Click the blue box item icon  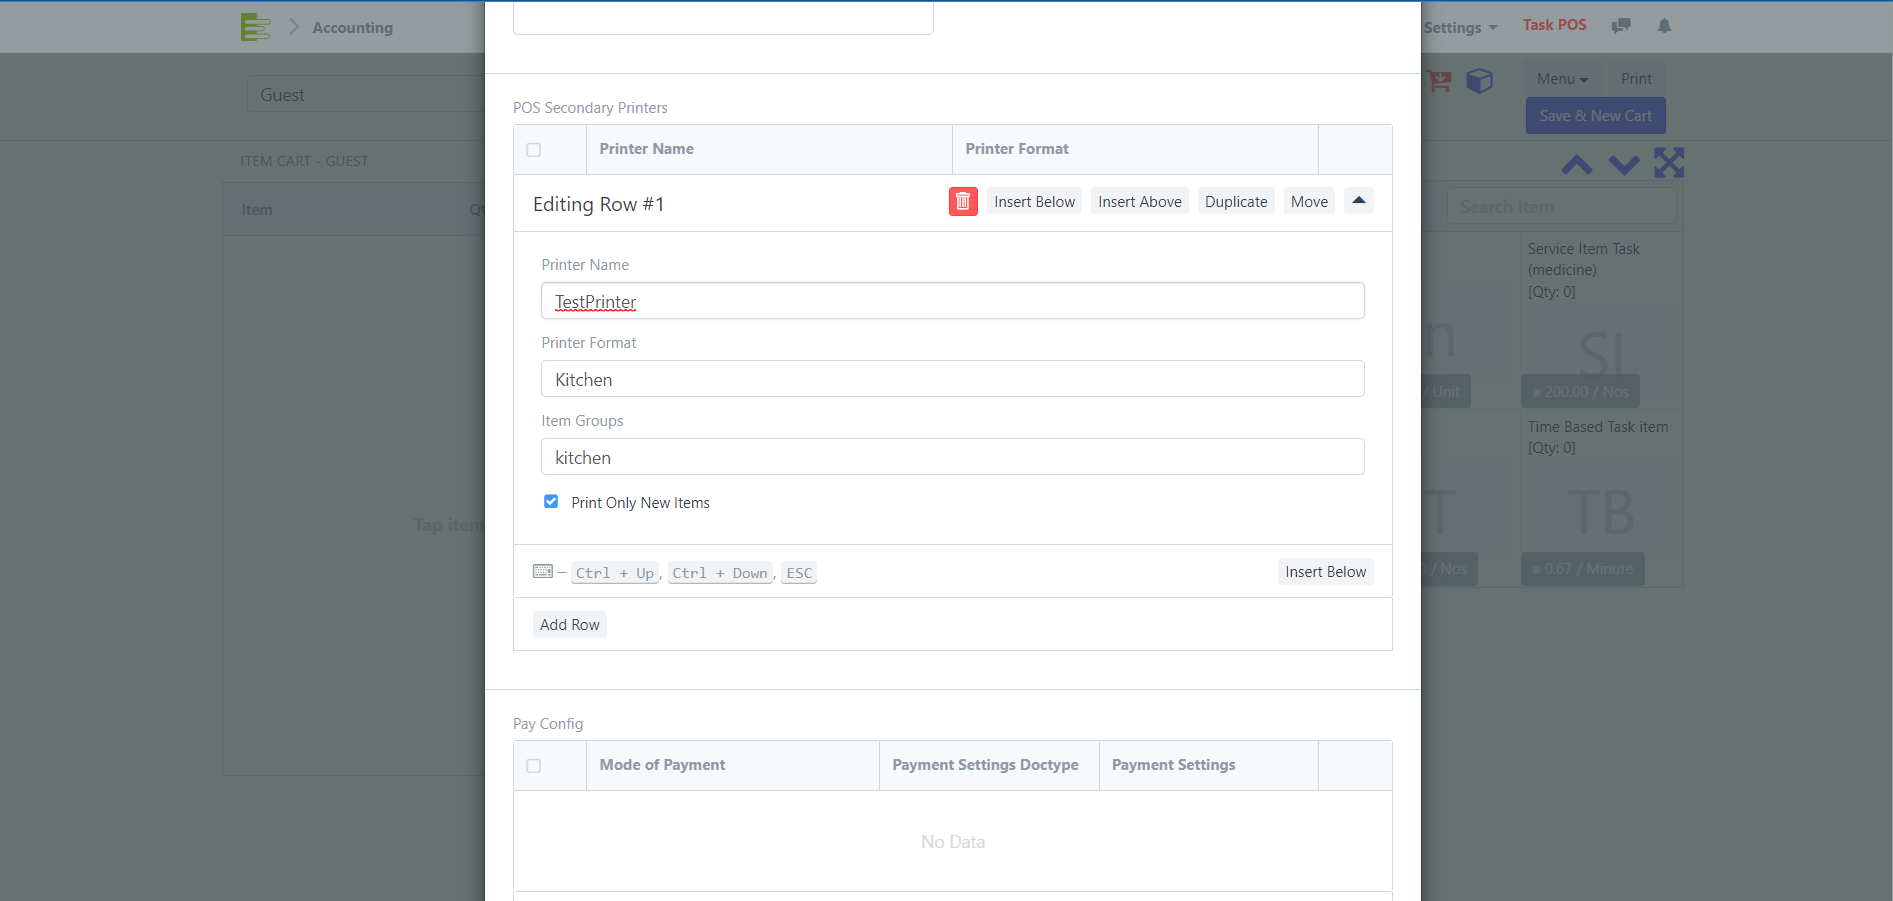click(1480, 80)
